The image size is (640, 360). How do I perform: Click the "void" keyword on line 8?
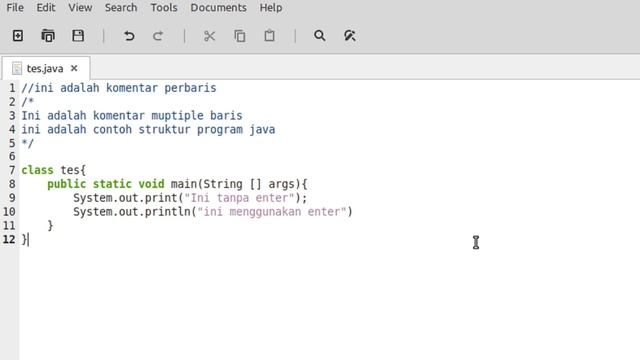pos(151,184)
